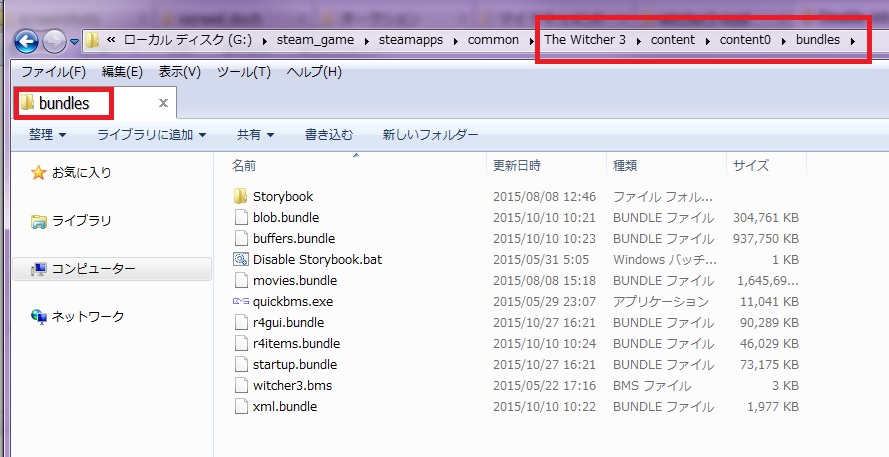
Task: Select witcher3.bms file name
Action: (293, 386)
